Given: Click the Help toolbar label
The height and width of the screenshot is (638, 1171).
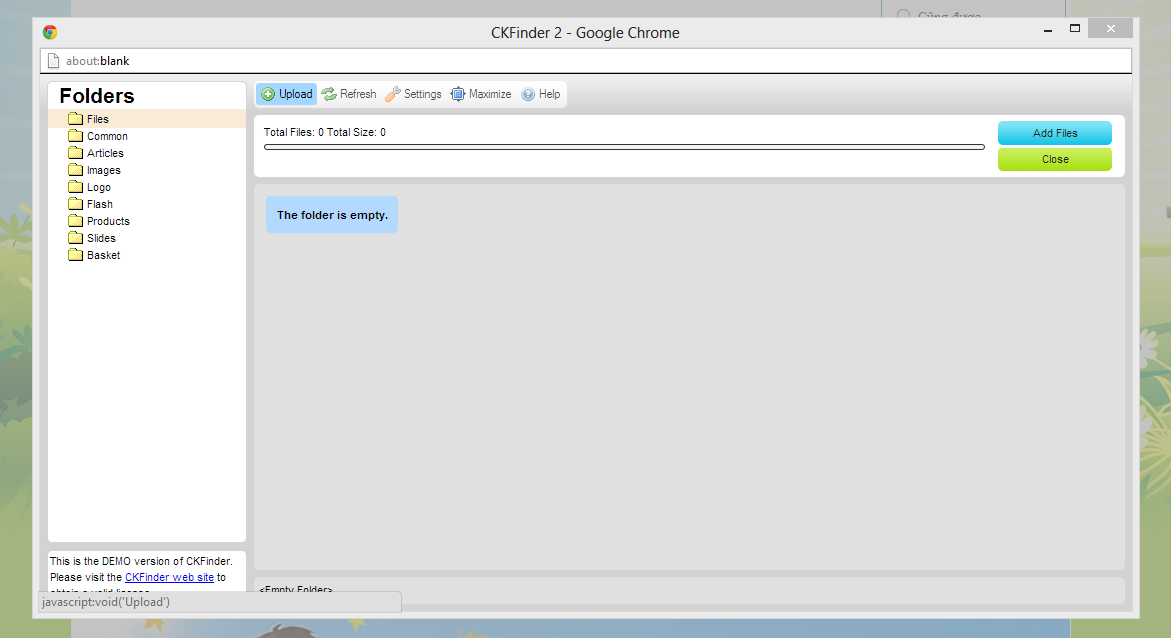Looking at the screenshot, I should point(550,94).
